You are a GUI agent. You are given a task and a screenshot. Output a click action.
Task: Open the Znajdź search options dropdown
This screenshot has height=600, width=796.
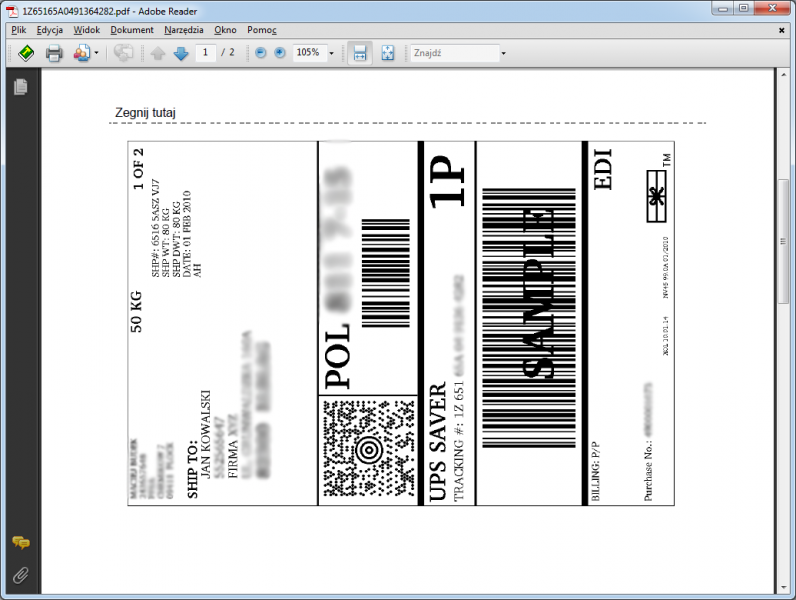503,53
